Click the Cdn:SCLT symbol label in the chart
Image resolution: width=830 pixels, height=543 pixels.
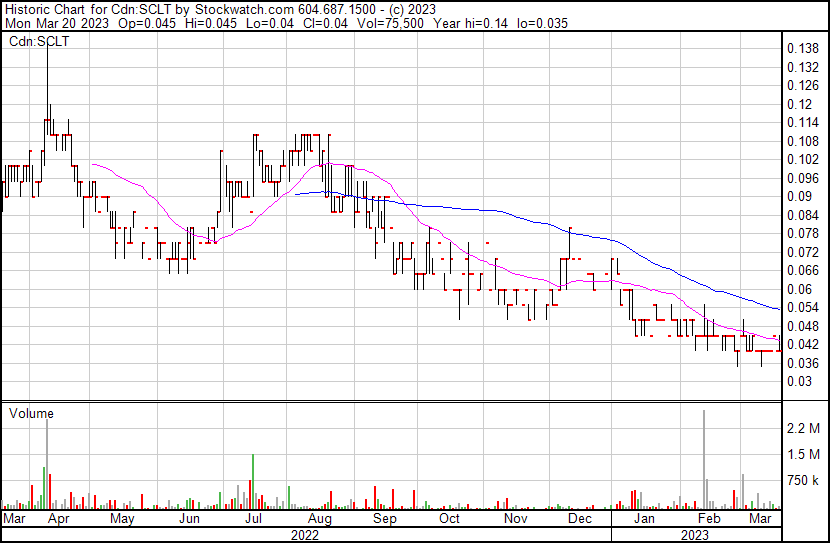pos(35,42)
